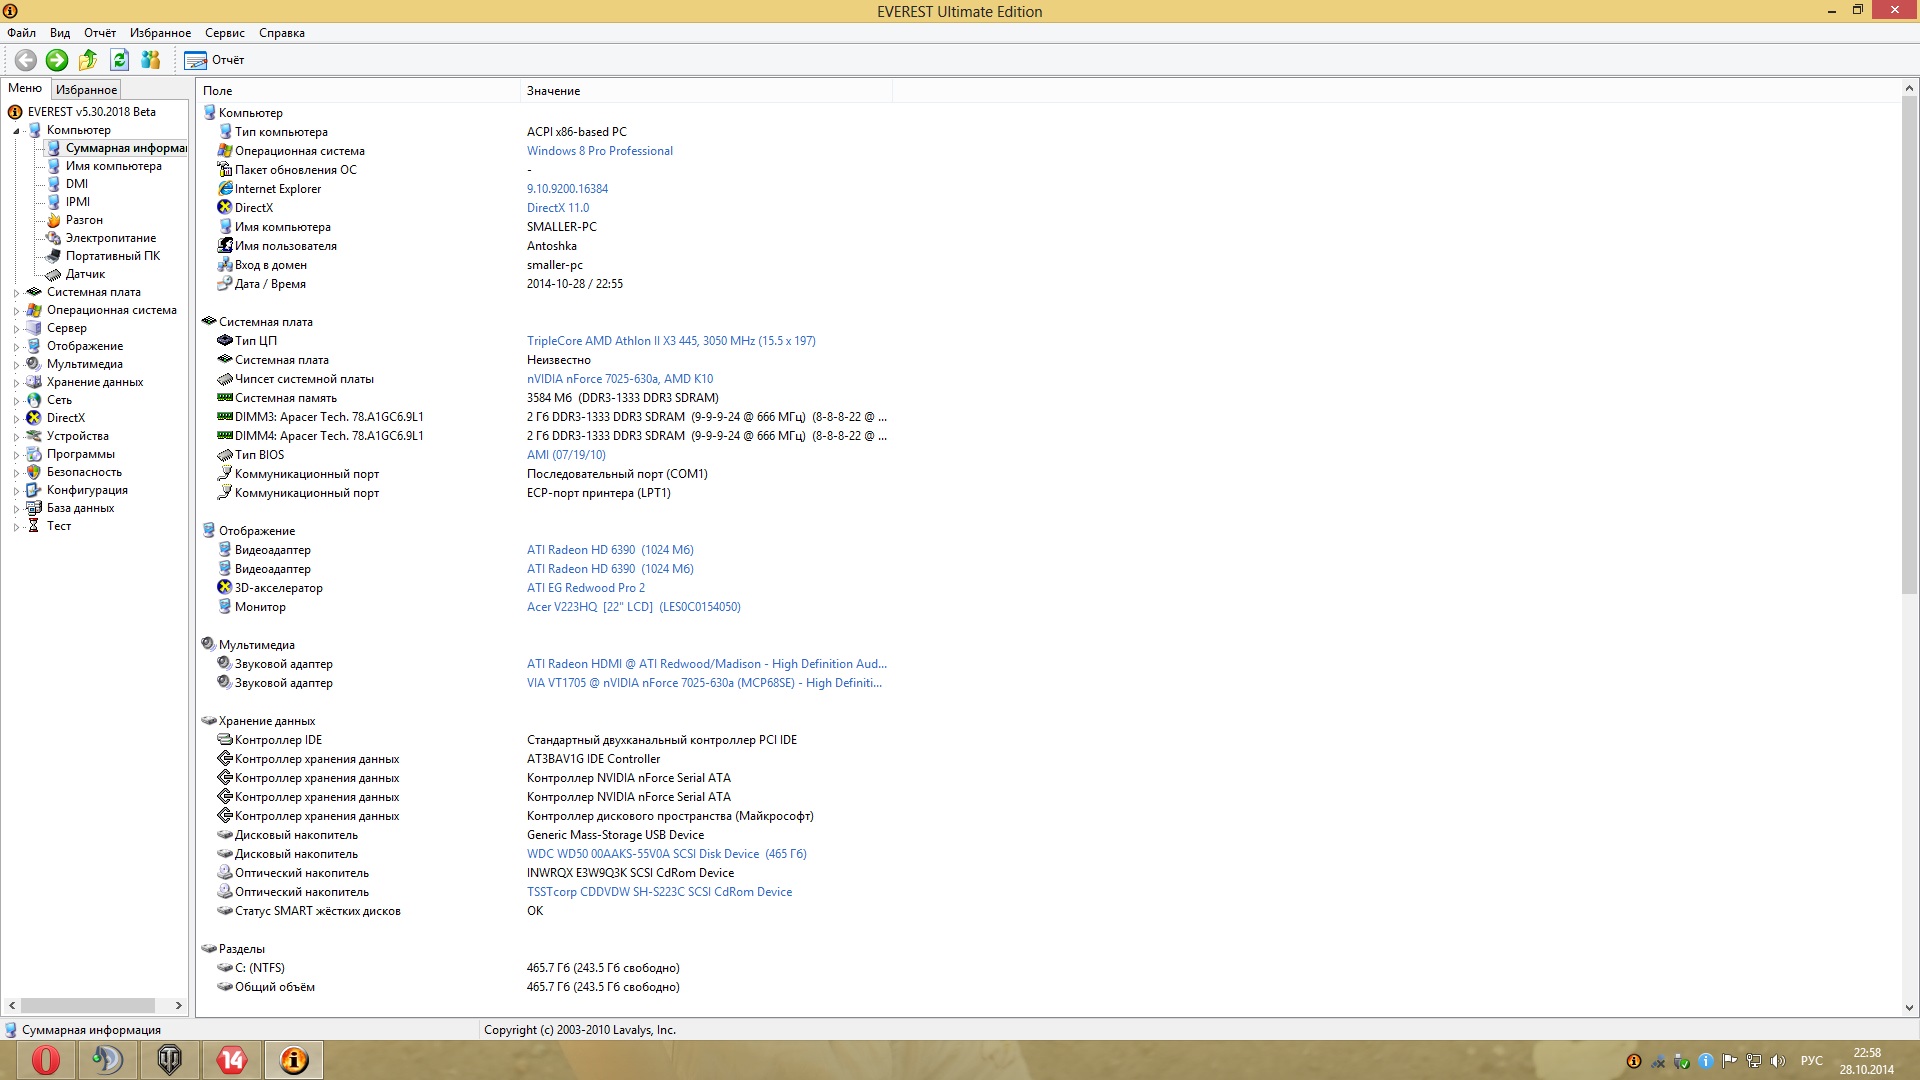The width and height of the screenshot is (1920, 1080).
Task: Click the Программы icon in tree
Action: (x=34, y=454)
